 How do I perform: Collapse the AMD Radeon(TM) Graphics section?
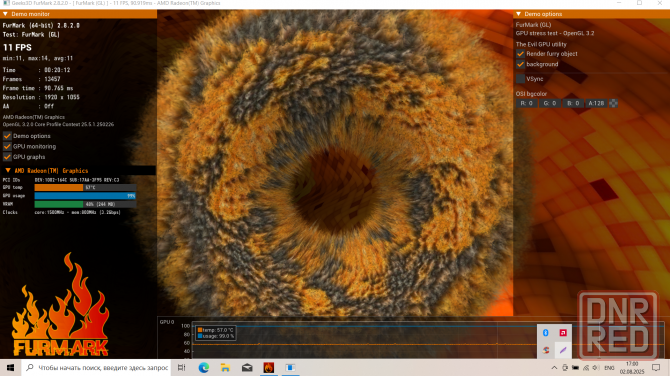tap(8, 170)
